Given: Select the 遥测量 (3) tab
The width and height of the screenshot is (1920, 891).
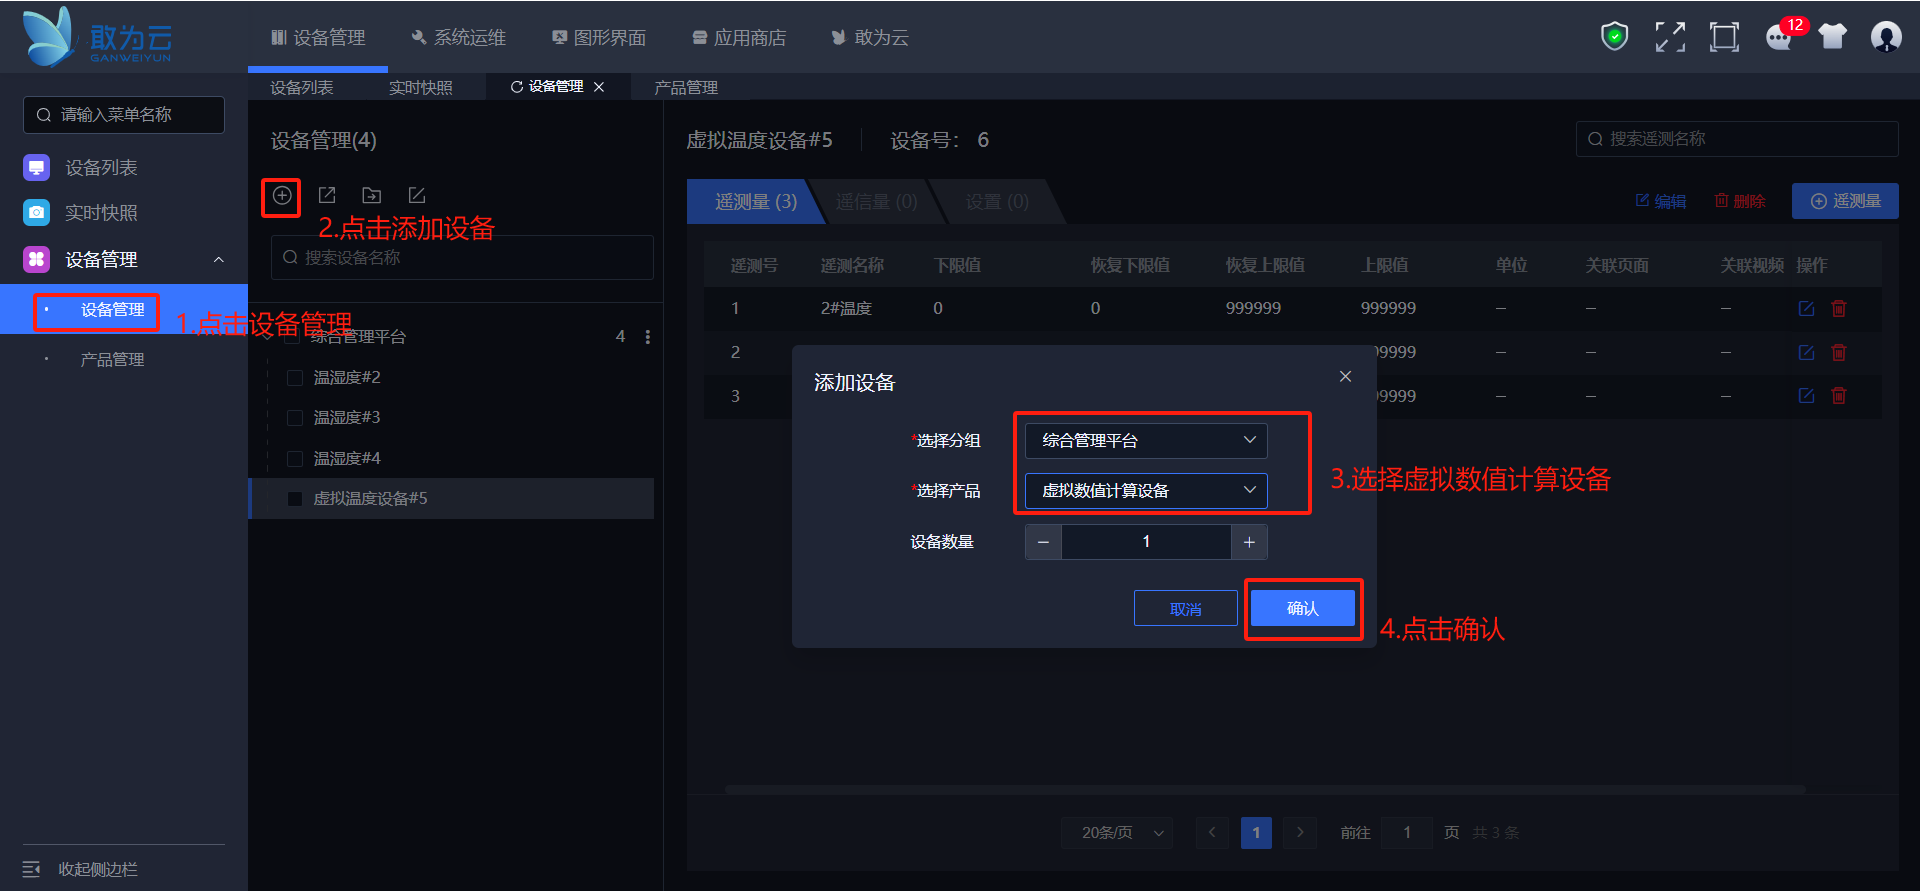Looking at the screenshot, I should click(756, 201).
